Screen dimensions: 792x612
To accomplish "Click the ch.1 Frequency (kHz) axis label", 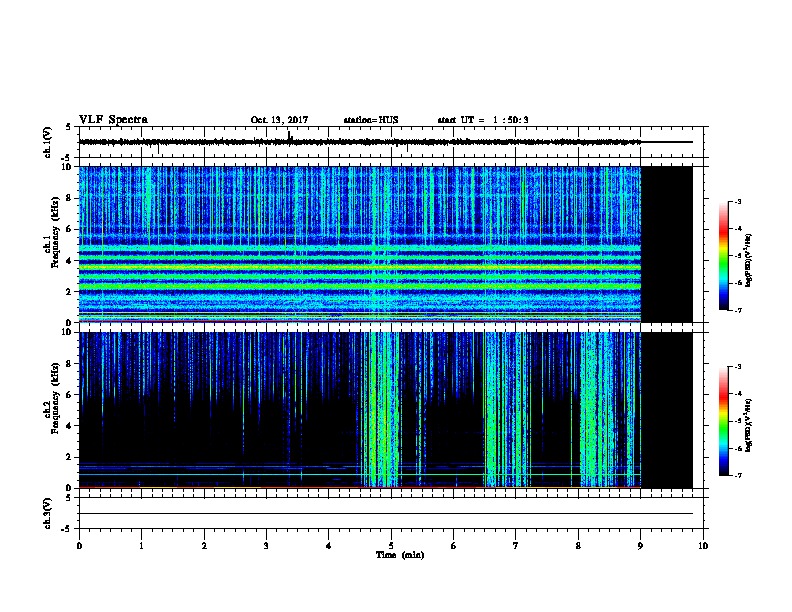I will pos(52,232).
